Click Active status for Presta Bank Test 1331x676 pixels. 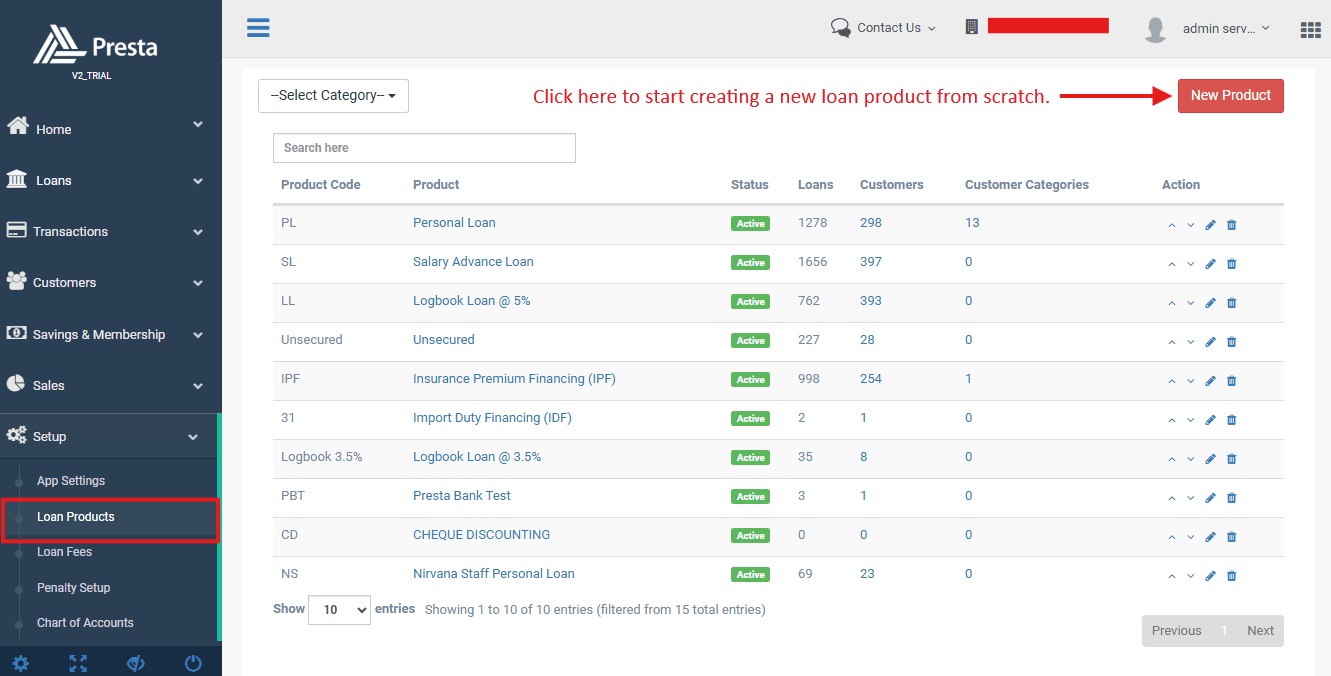click(751, 497)
